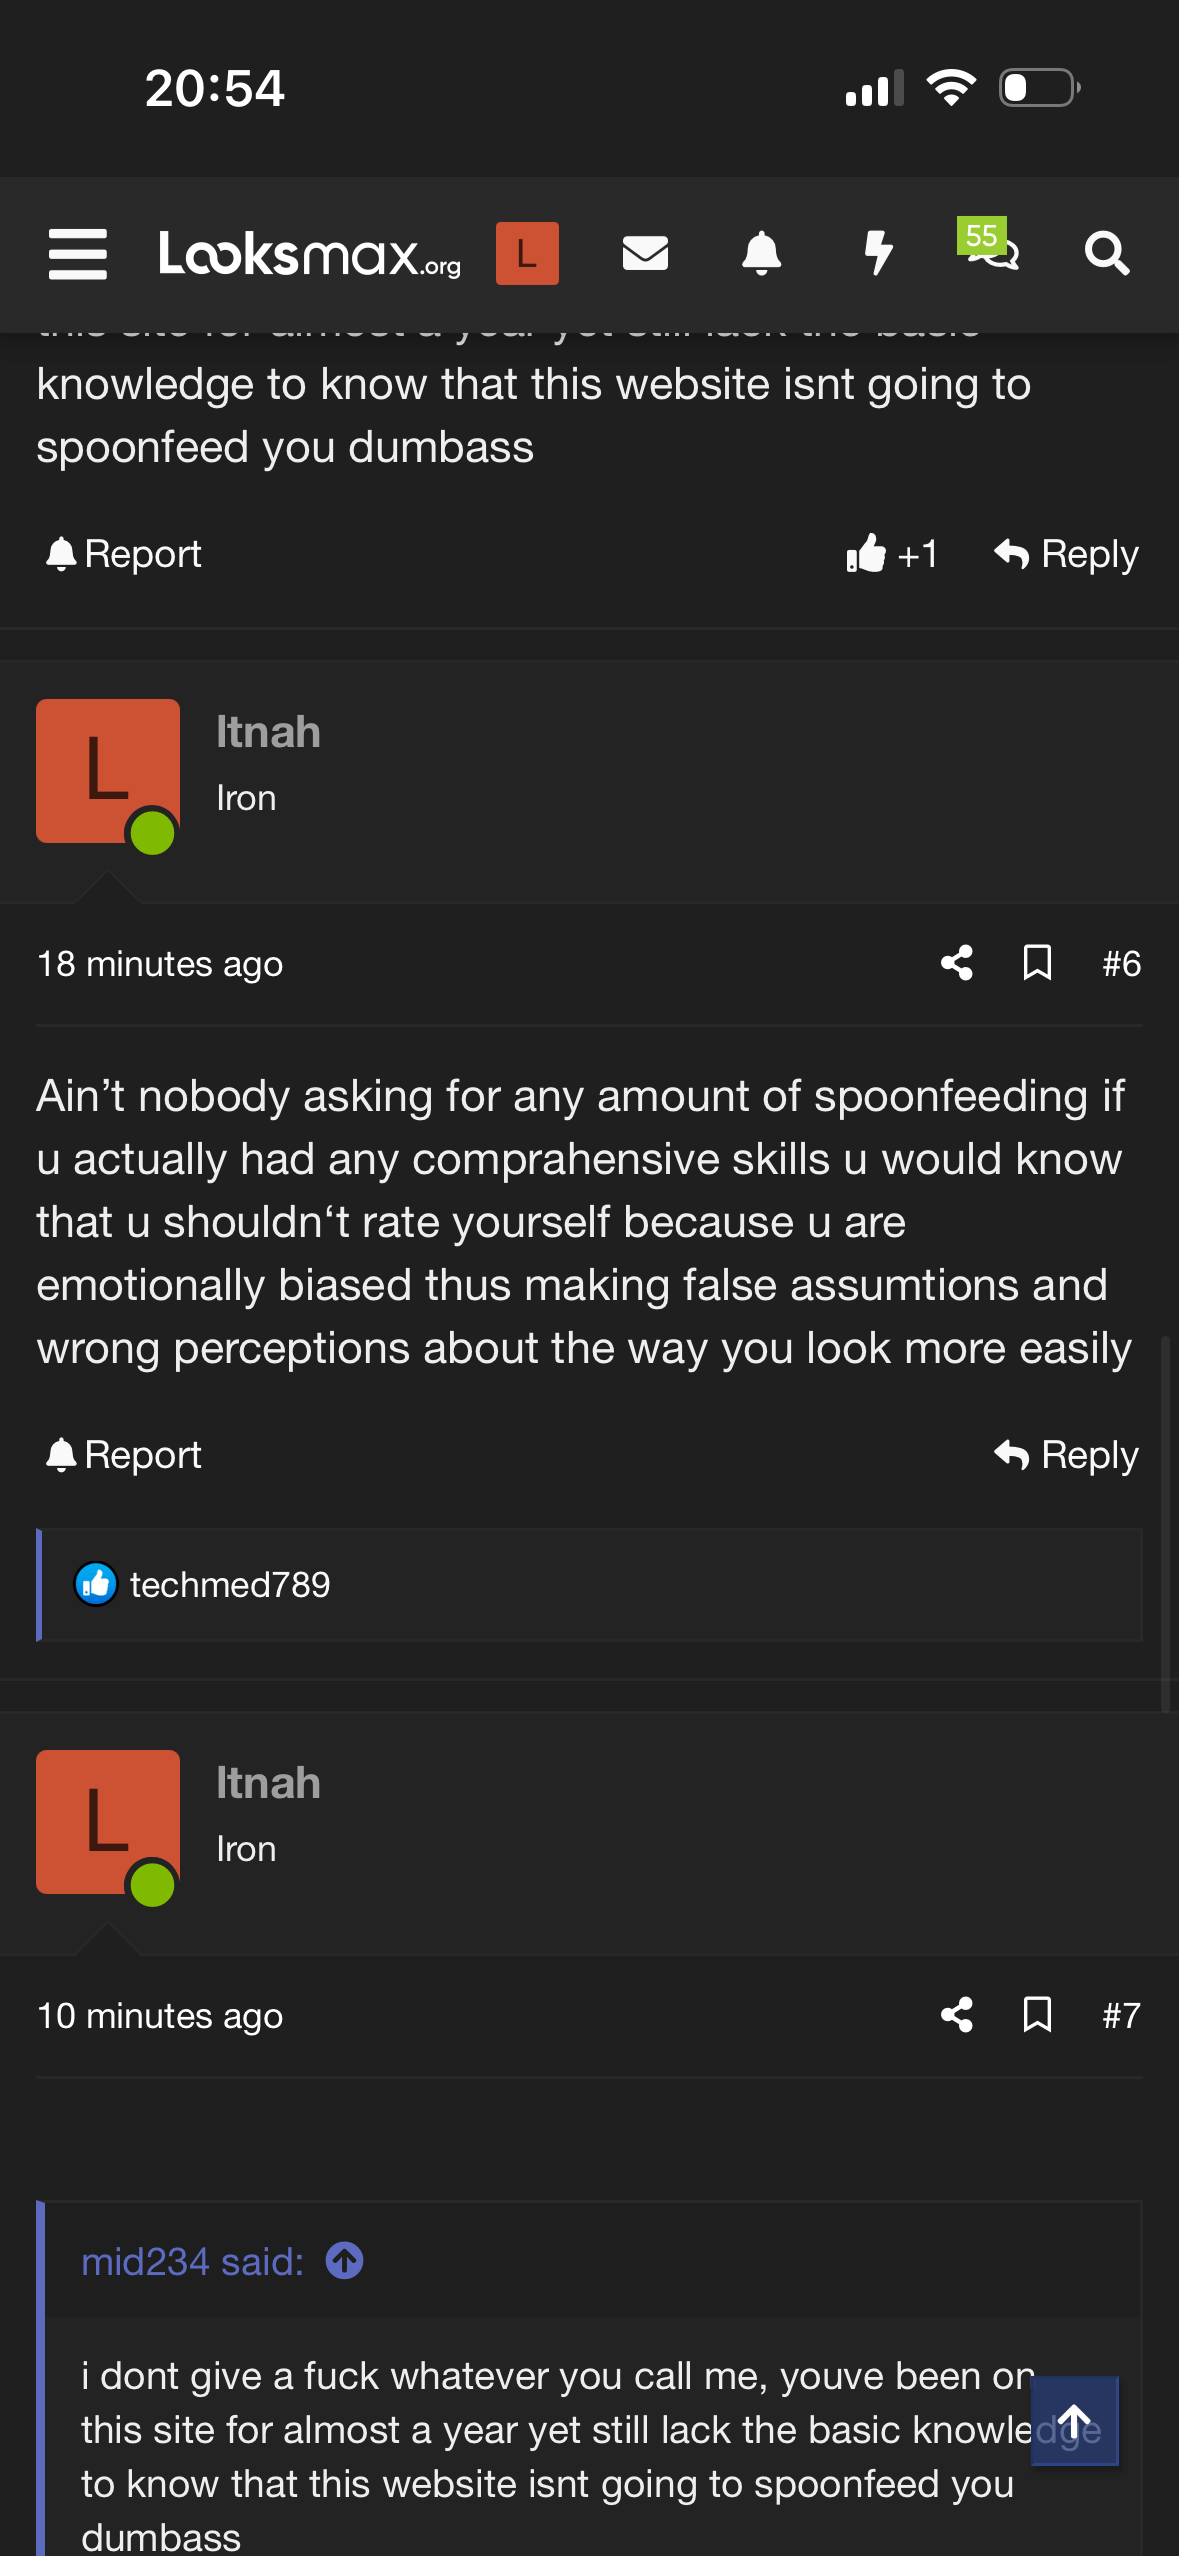Bookmark post #6

[1037, 964]
